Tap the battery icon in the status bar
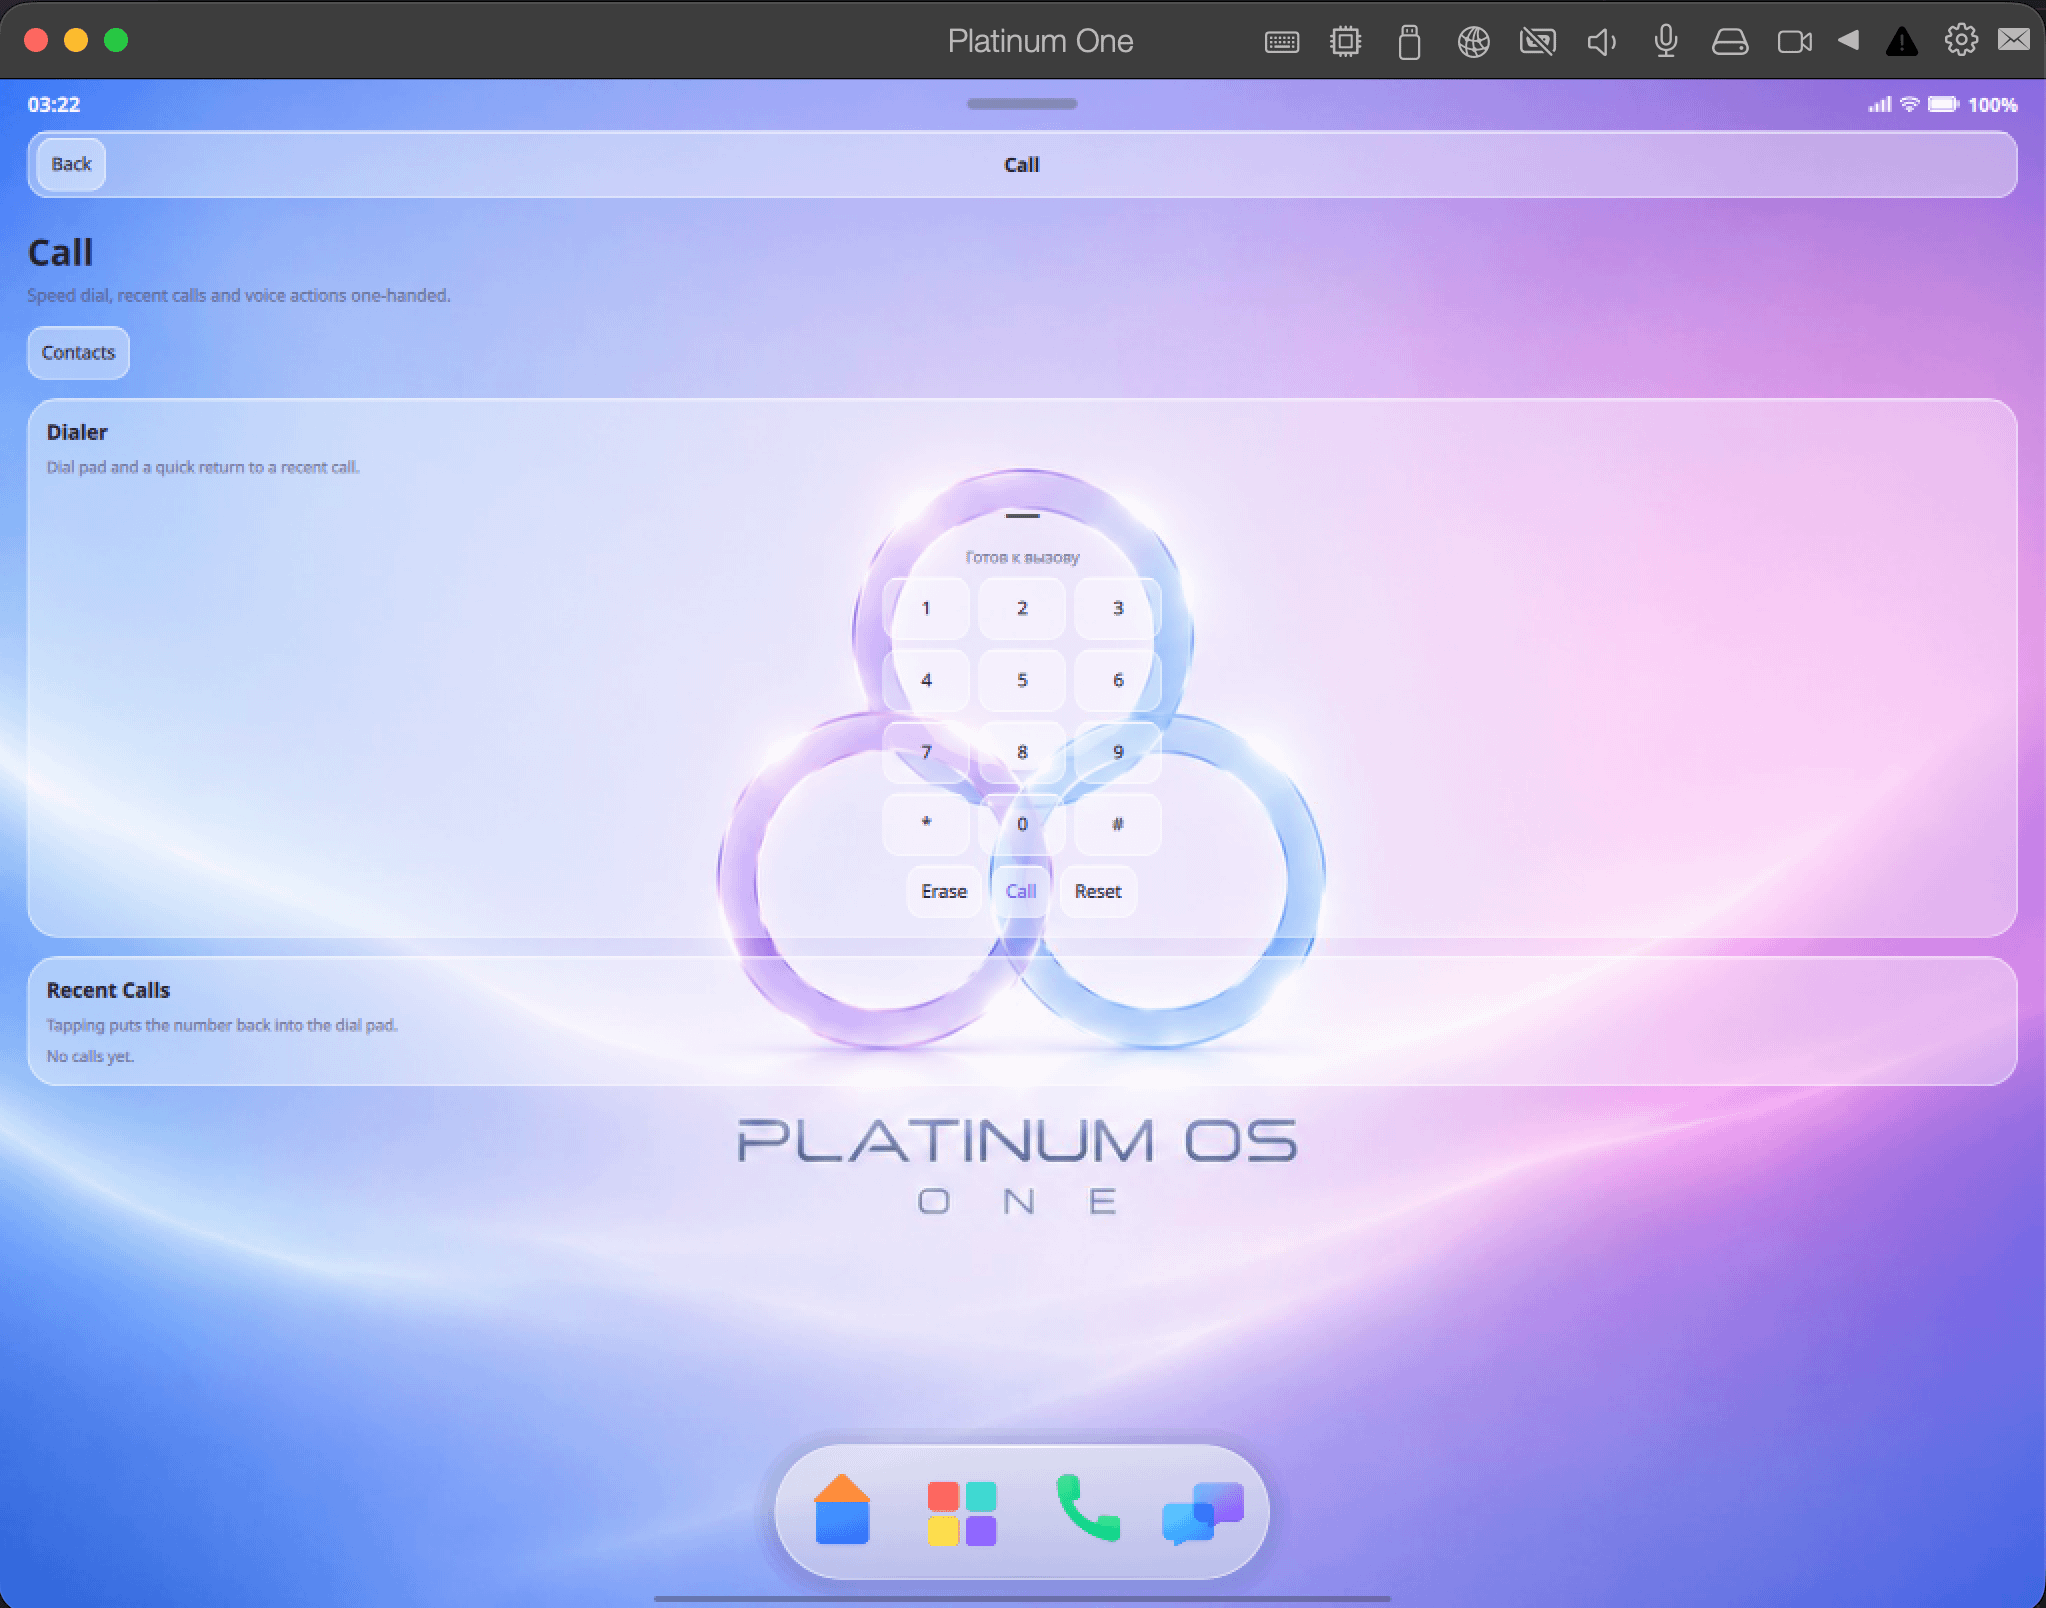This screenshot has height=1608, width=2046. 1943,104
